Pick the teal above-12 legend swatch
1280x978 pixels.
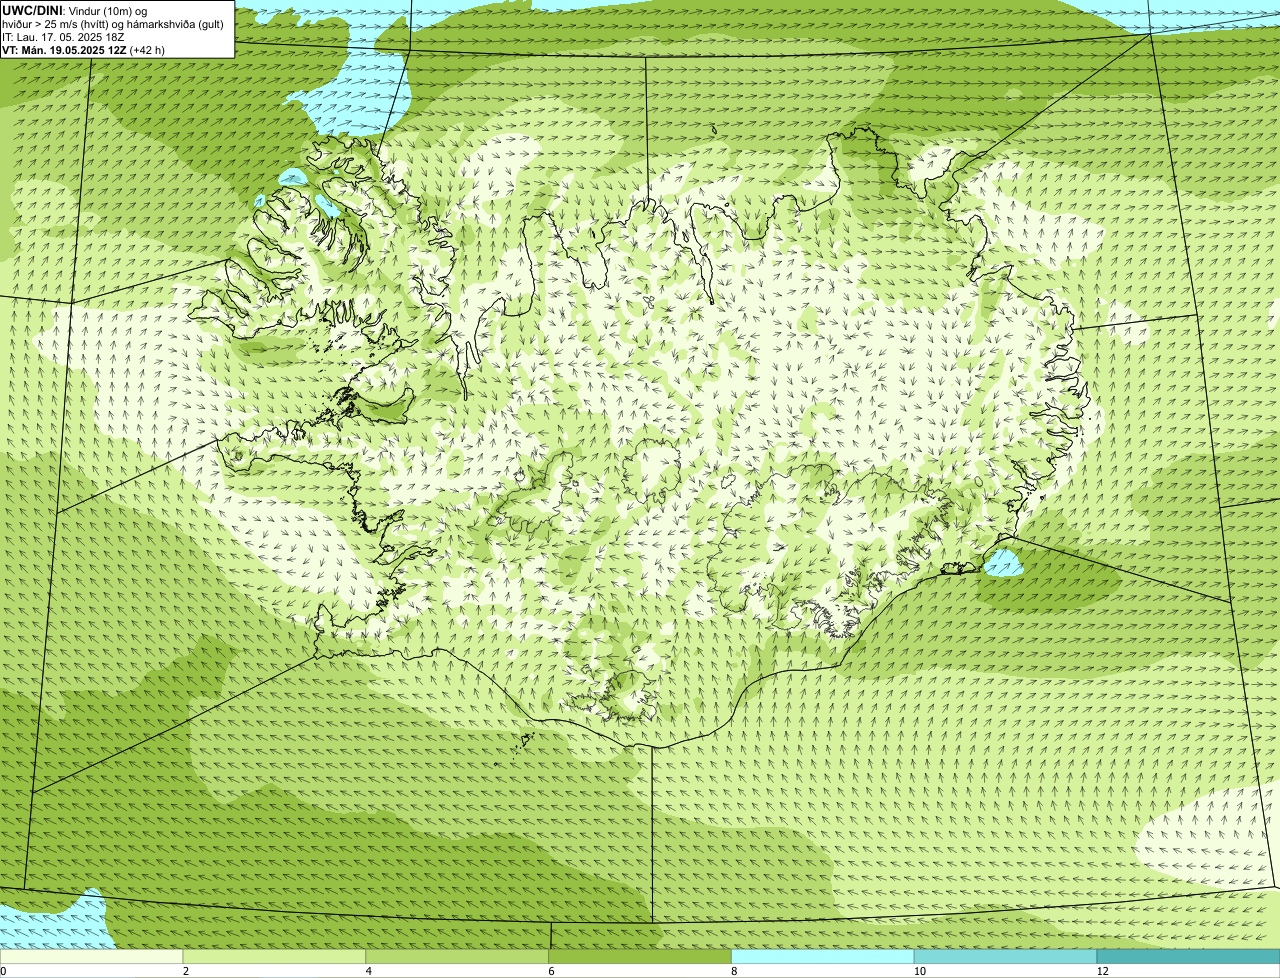coord(1189,957)
